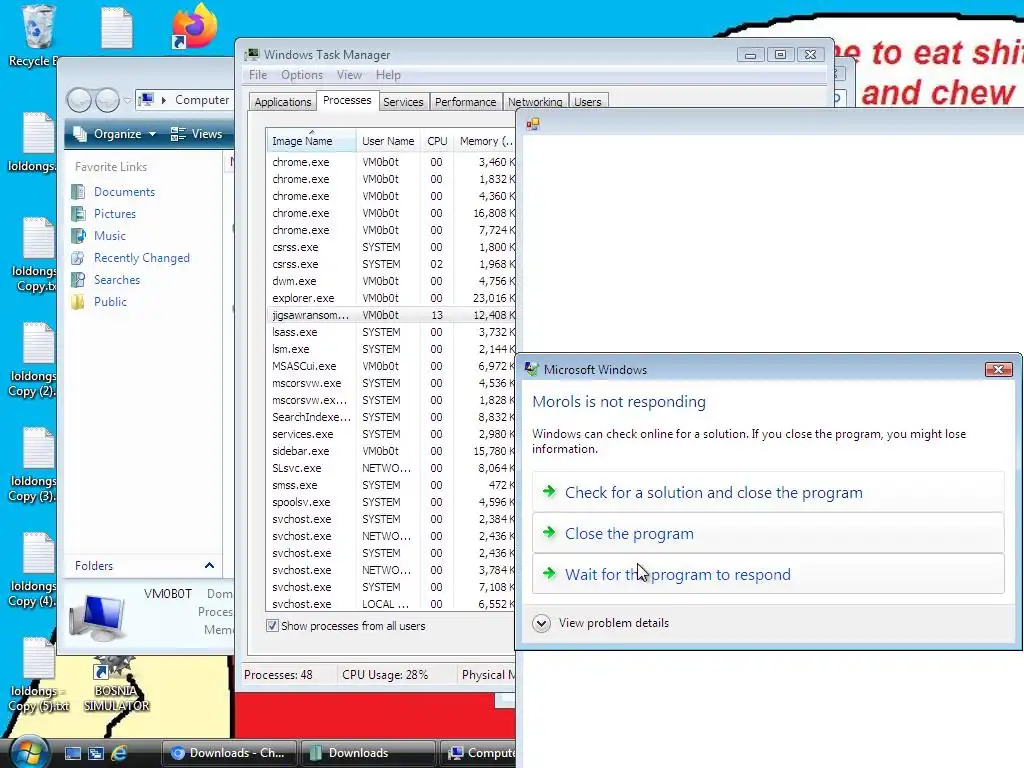Switch to the Services tab

pos(403,102)
